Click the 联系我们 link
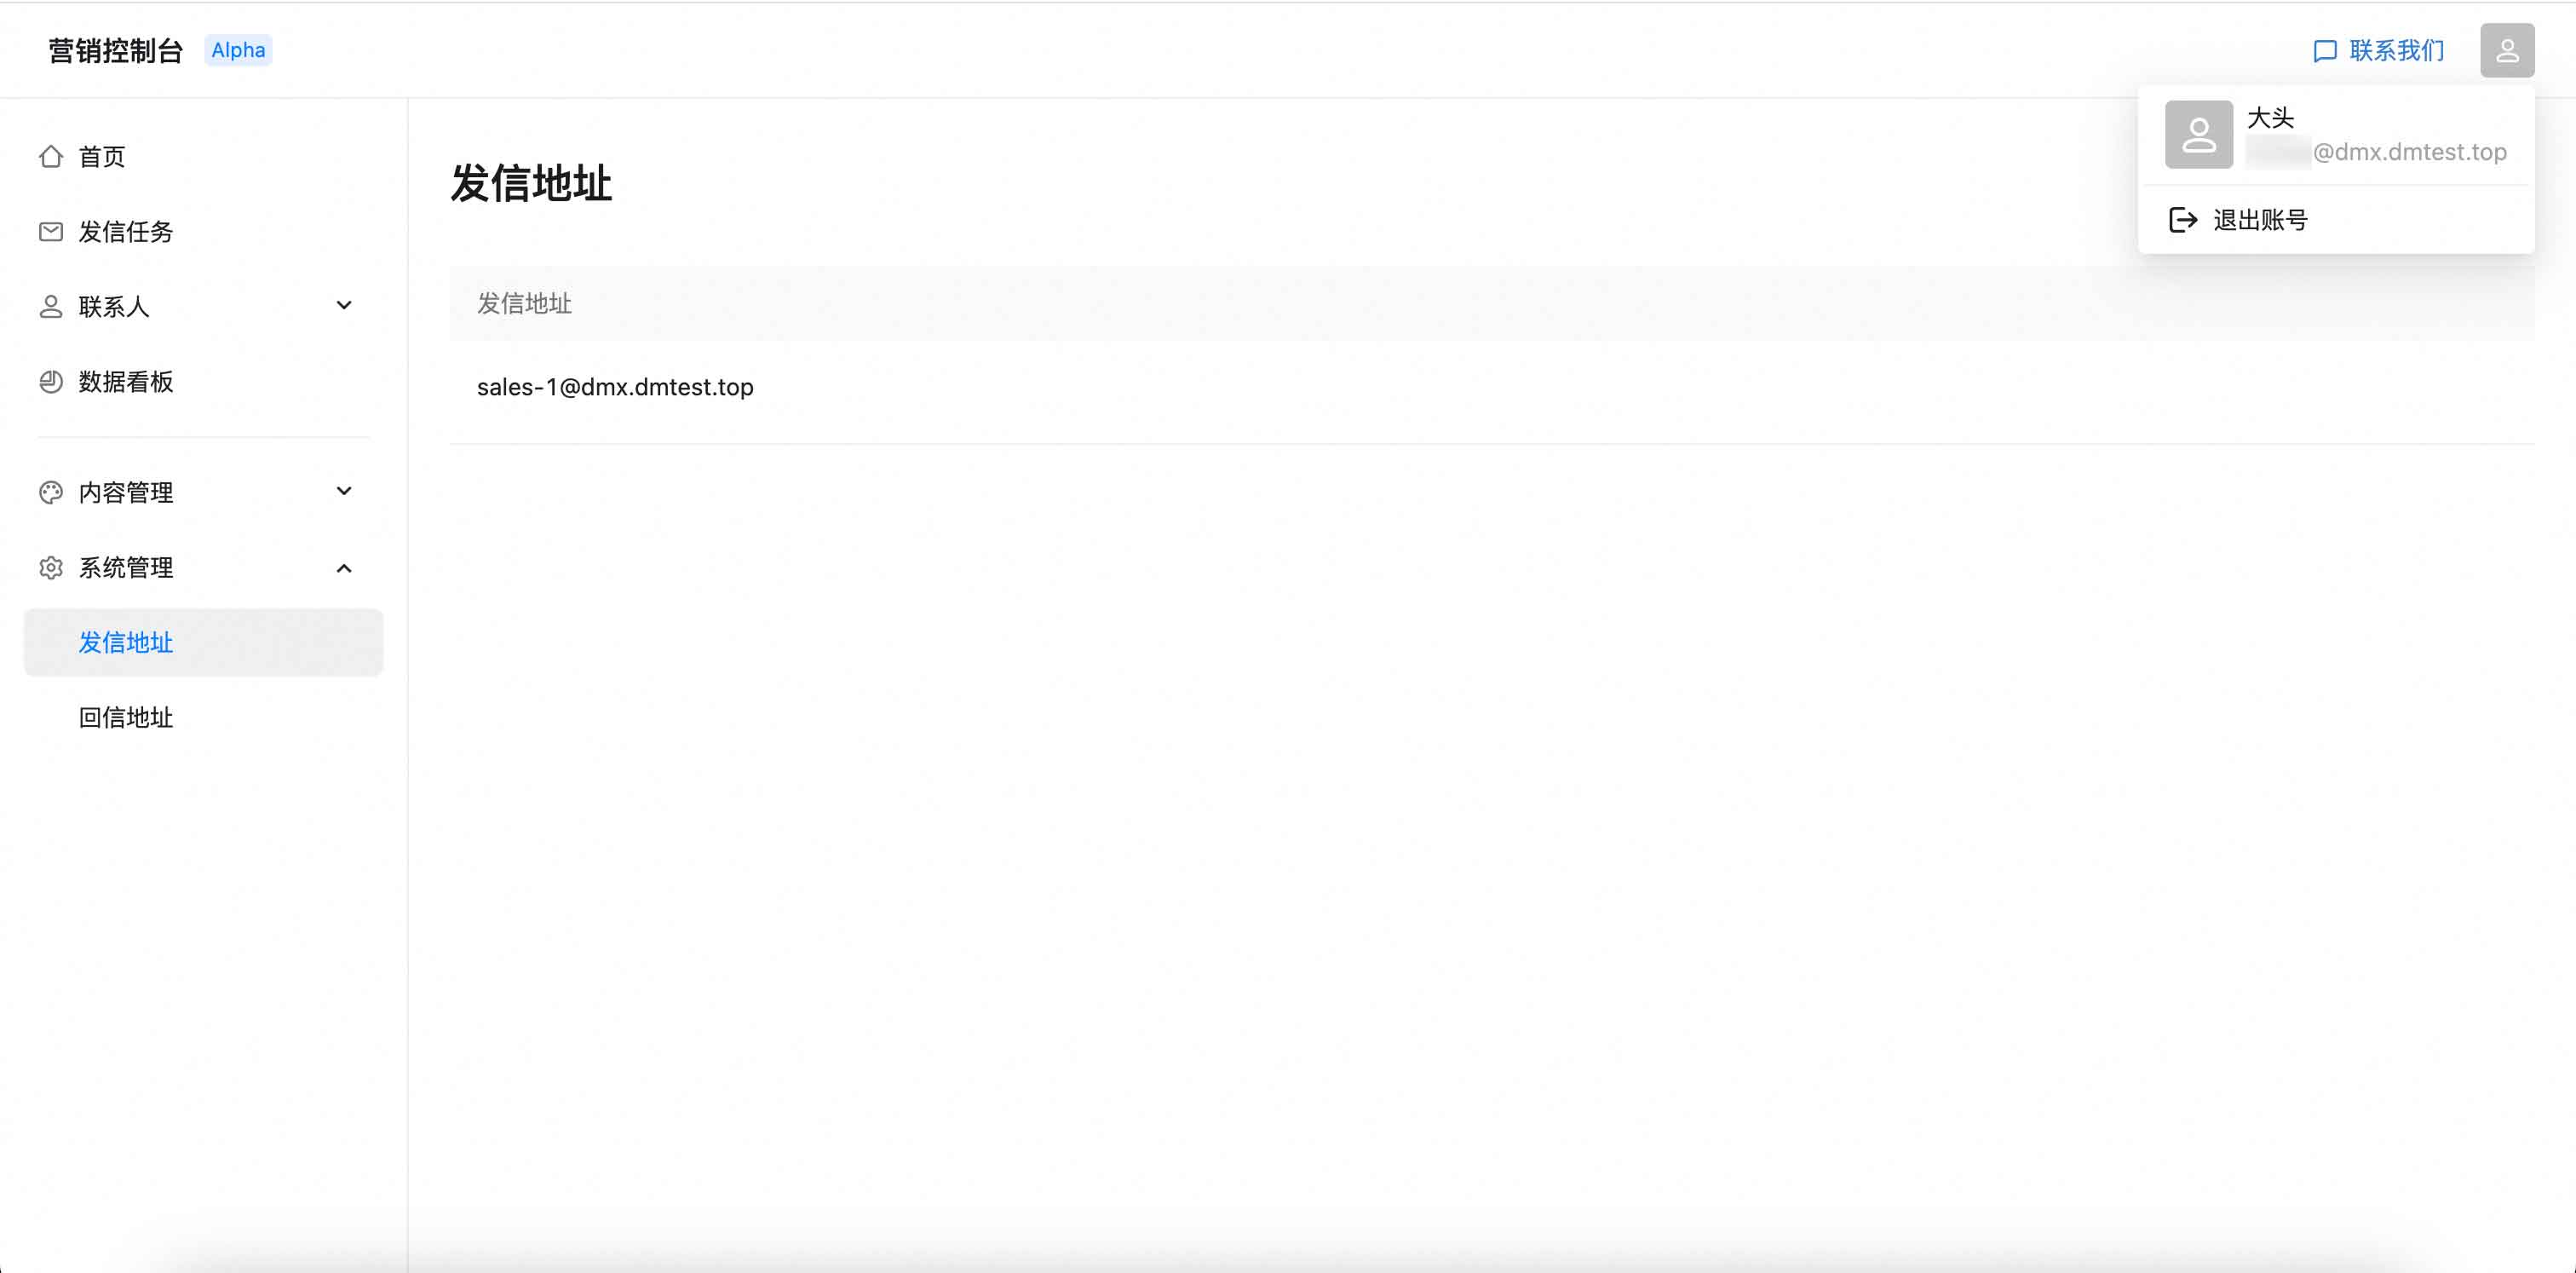 click(x=2396, y=51)
